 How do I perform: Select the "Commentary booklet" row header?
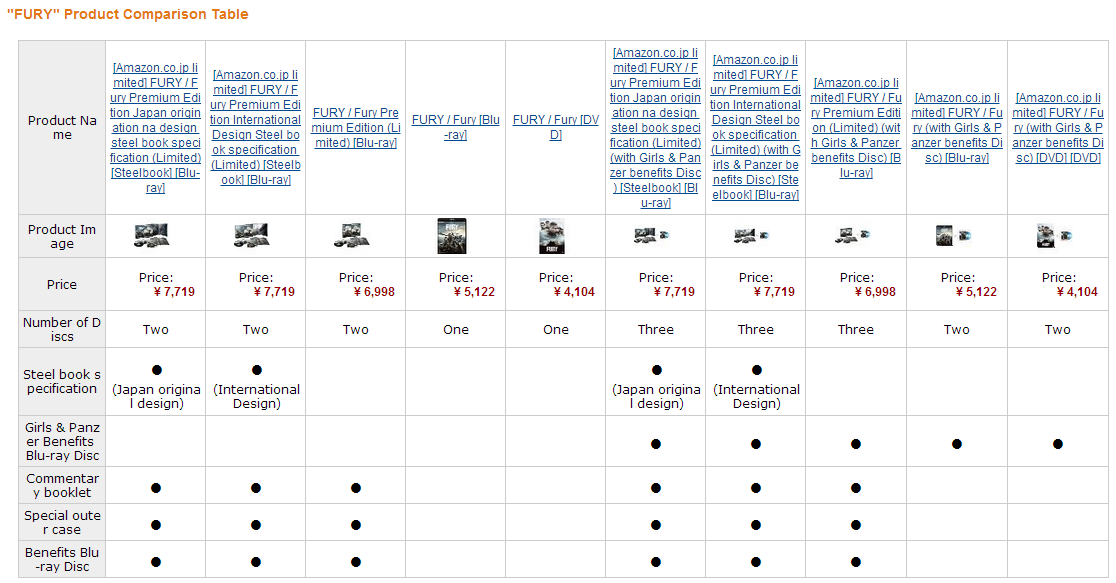pos(62,485)
